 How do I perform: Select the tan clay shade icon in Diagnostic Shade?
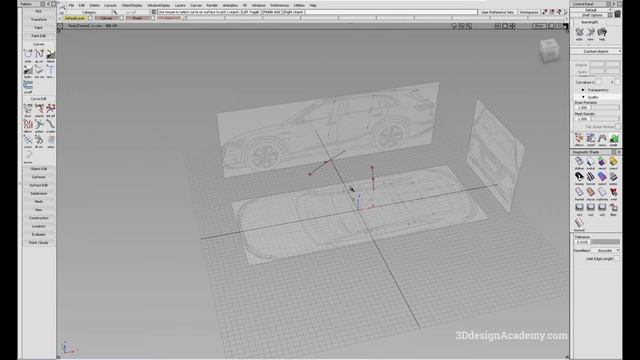point(591,192)
